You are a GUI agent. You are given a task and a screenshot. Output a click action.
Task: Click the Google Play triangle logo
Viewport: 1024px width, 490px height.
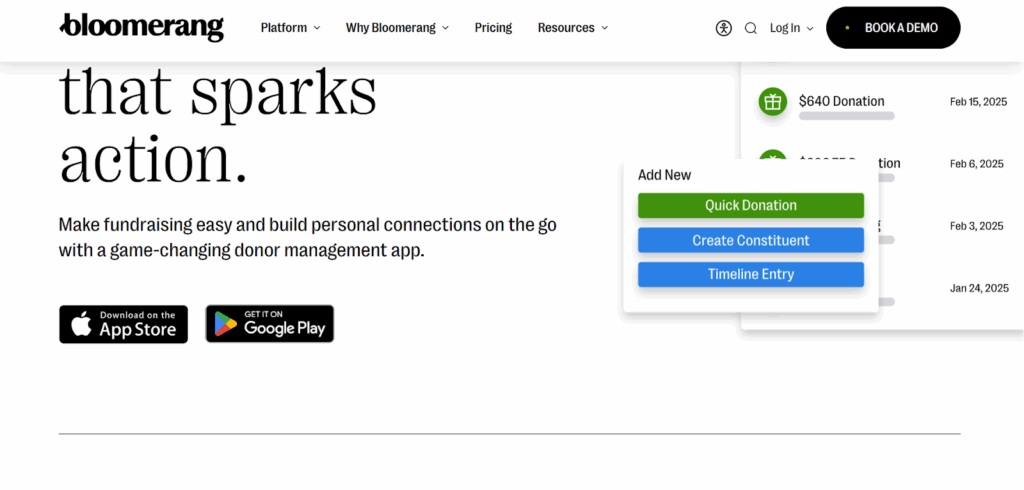[x=226, y=324]
